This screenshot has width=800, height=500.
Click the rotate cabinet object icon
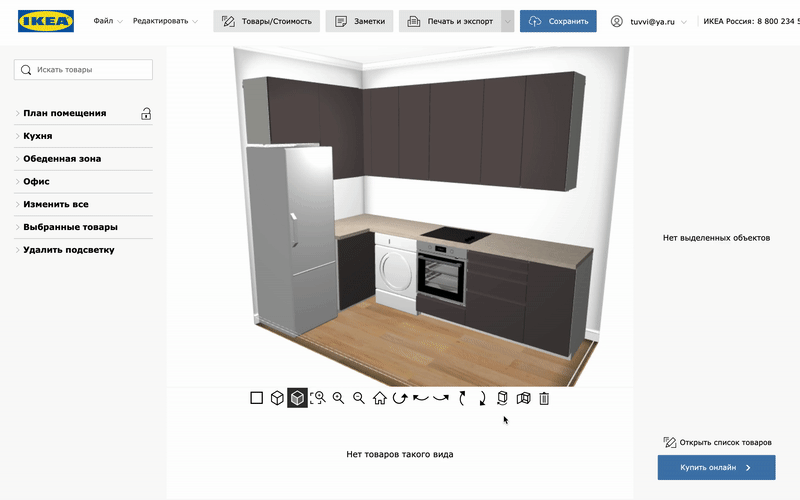pyautogui.click(x=503, y=398)
